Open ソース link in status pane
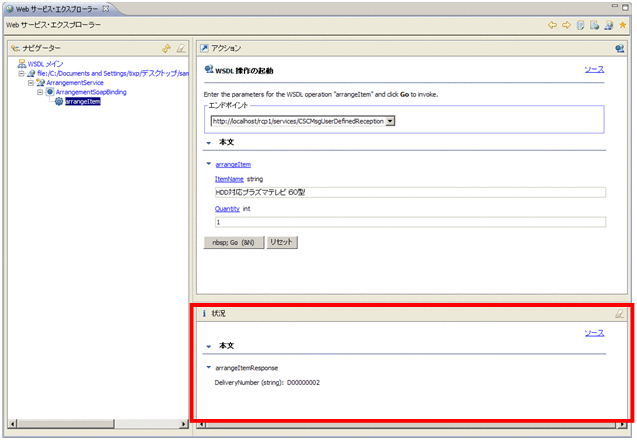This screenshot has width=637, height=441. pyautogui.click(x=594, y=333)
